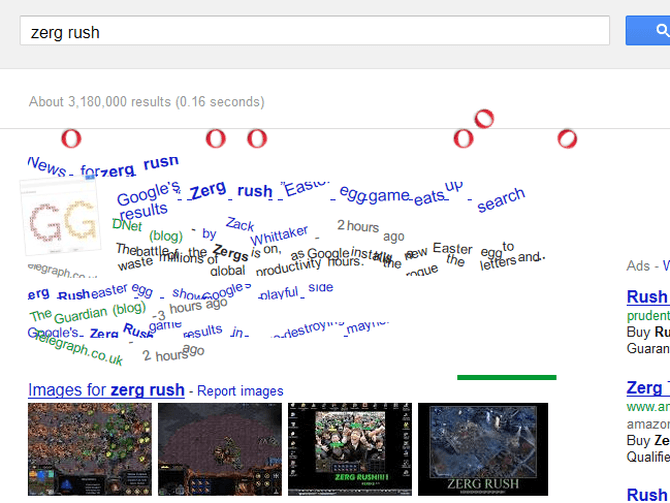The width and height of the screenshot is (670, 503).
Task: Open the Zerg ad headline in sidebar
Action: pyautogui.click(x=648, y=388)
